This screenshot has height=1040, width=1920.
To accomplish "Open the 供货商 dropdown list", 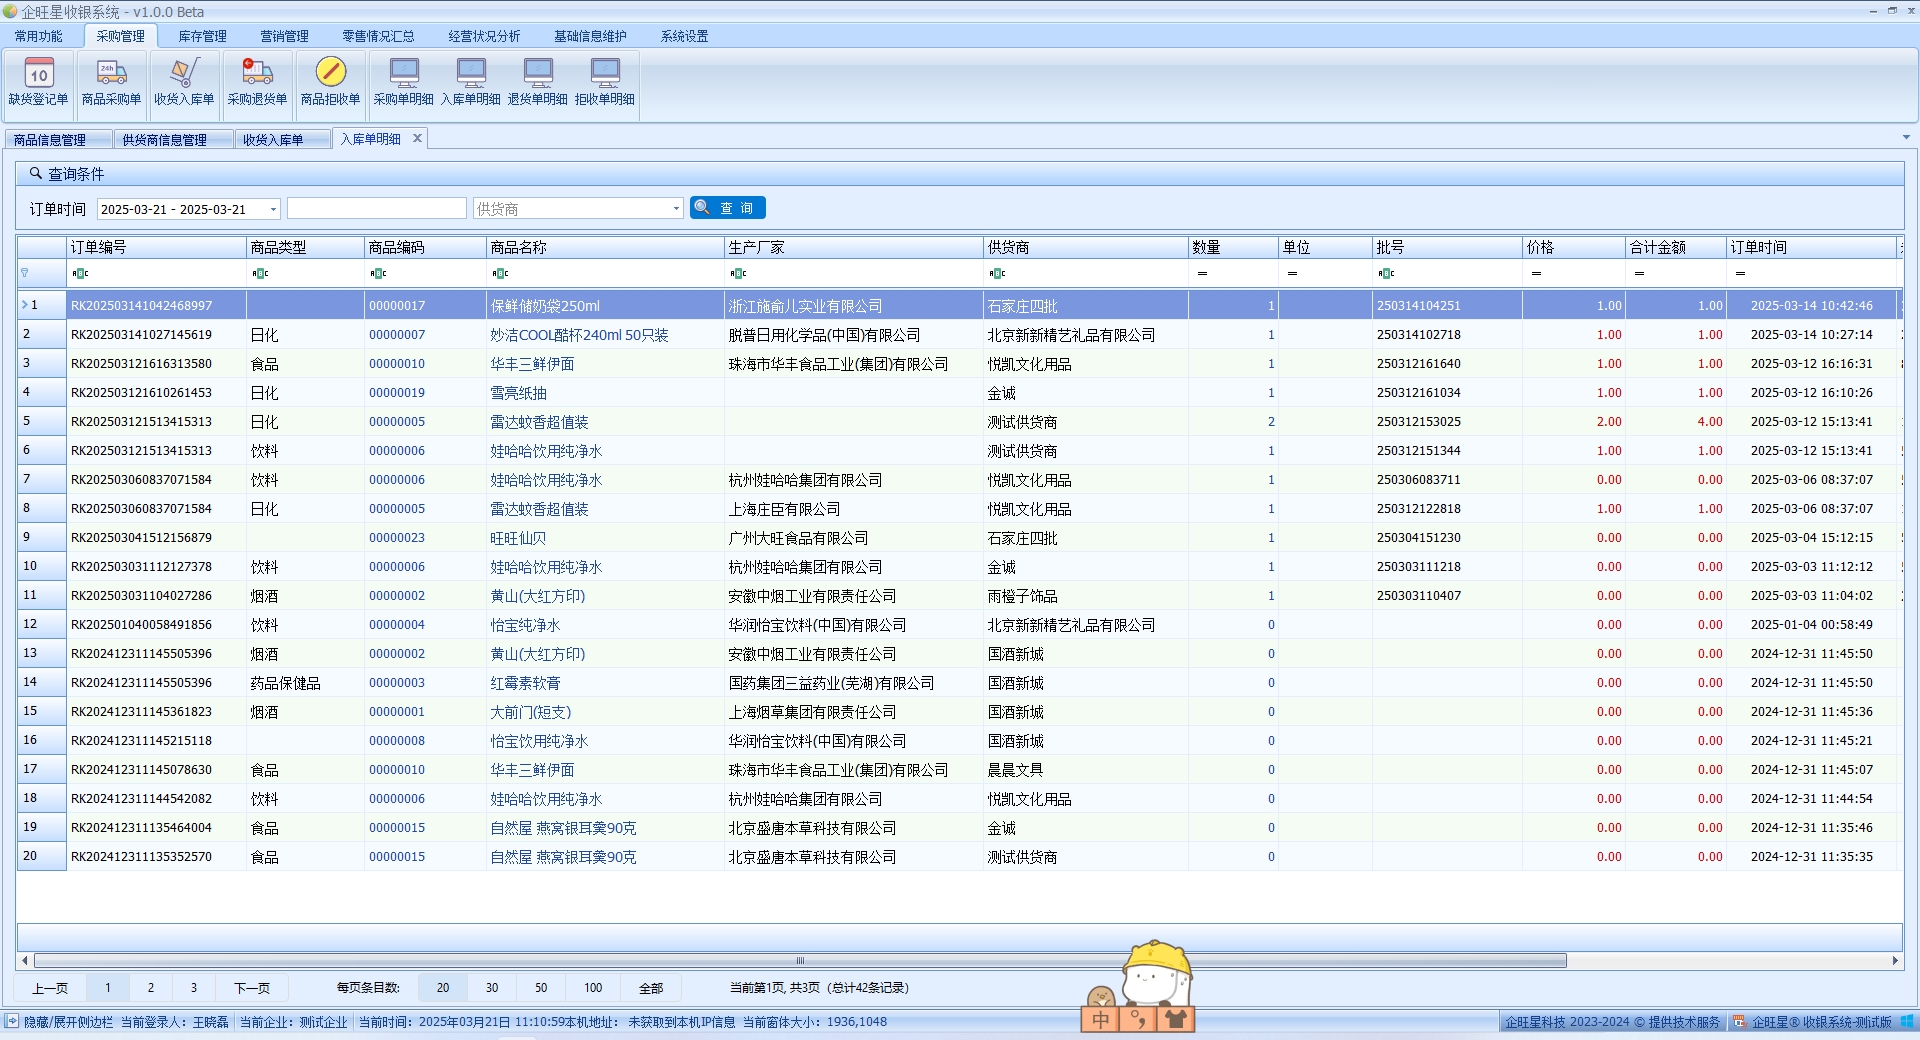I will pos(676,209).
